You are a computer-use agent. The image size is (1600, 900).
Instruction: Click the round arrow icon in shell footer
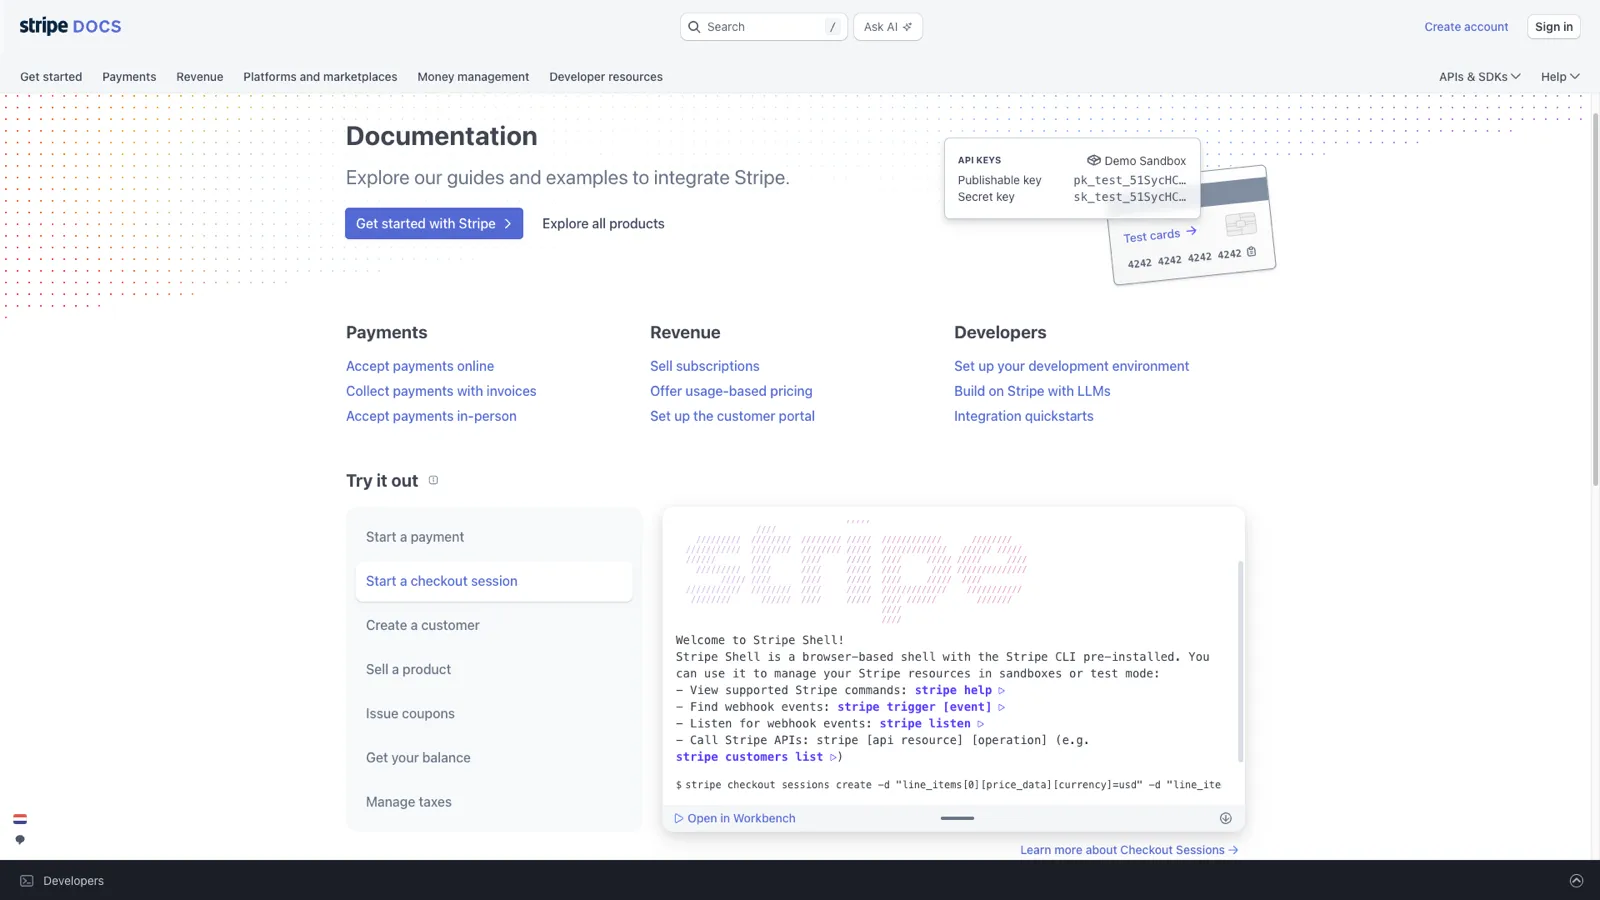pos(1225,818)
